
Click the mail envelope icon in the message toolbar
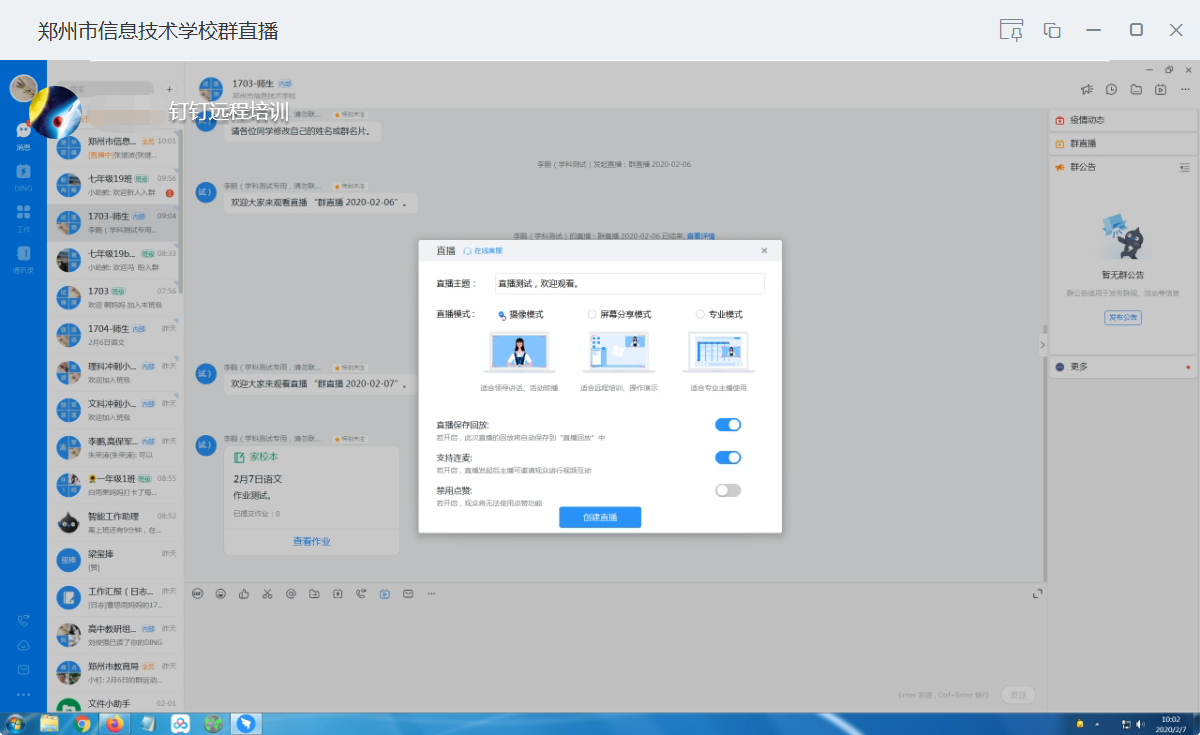click(408, 593)
